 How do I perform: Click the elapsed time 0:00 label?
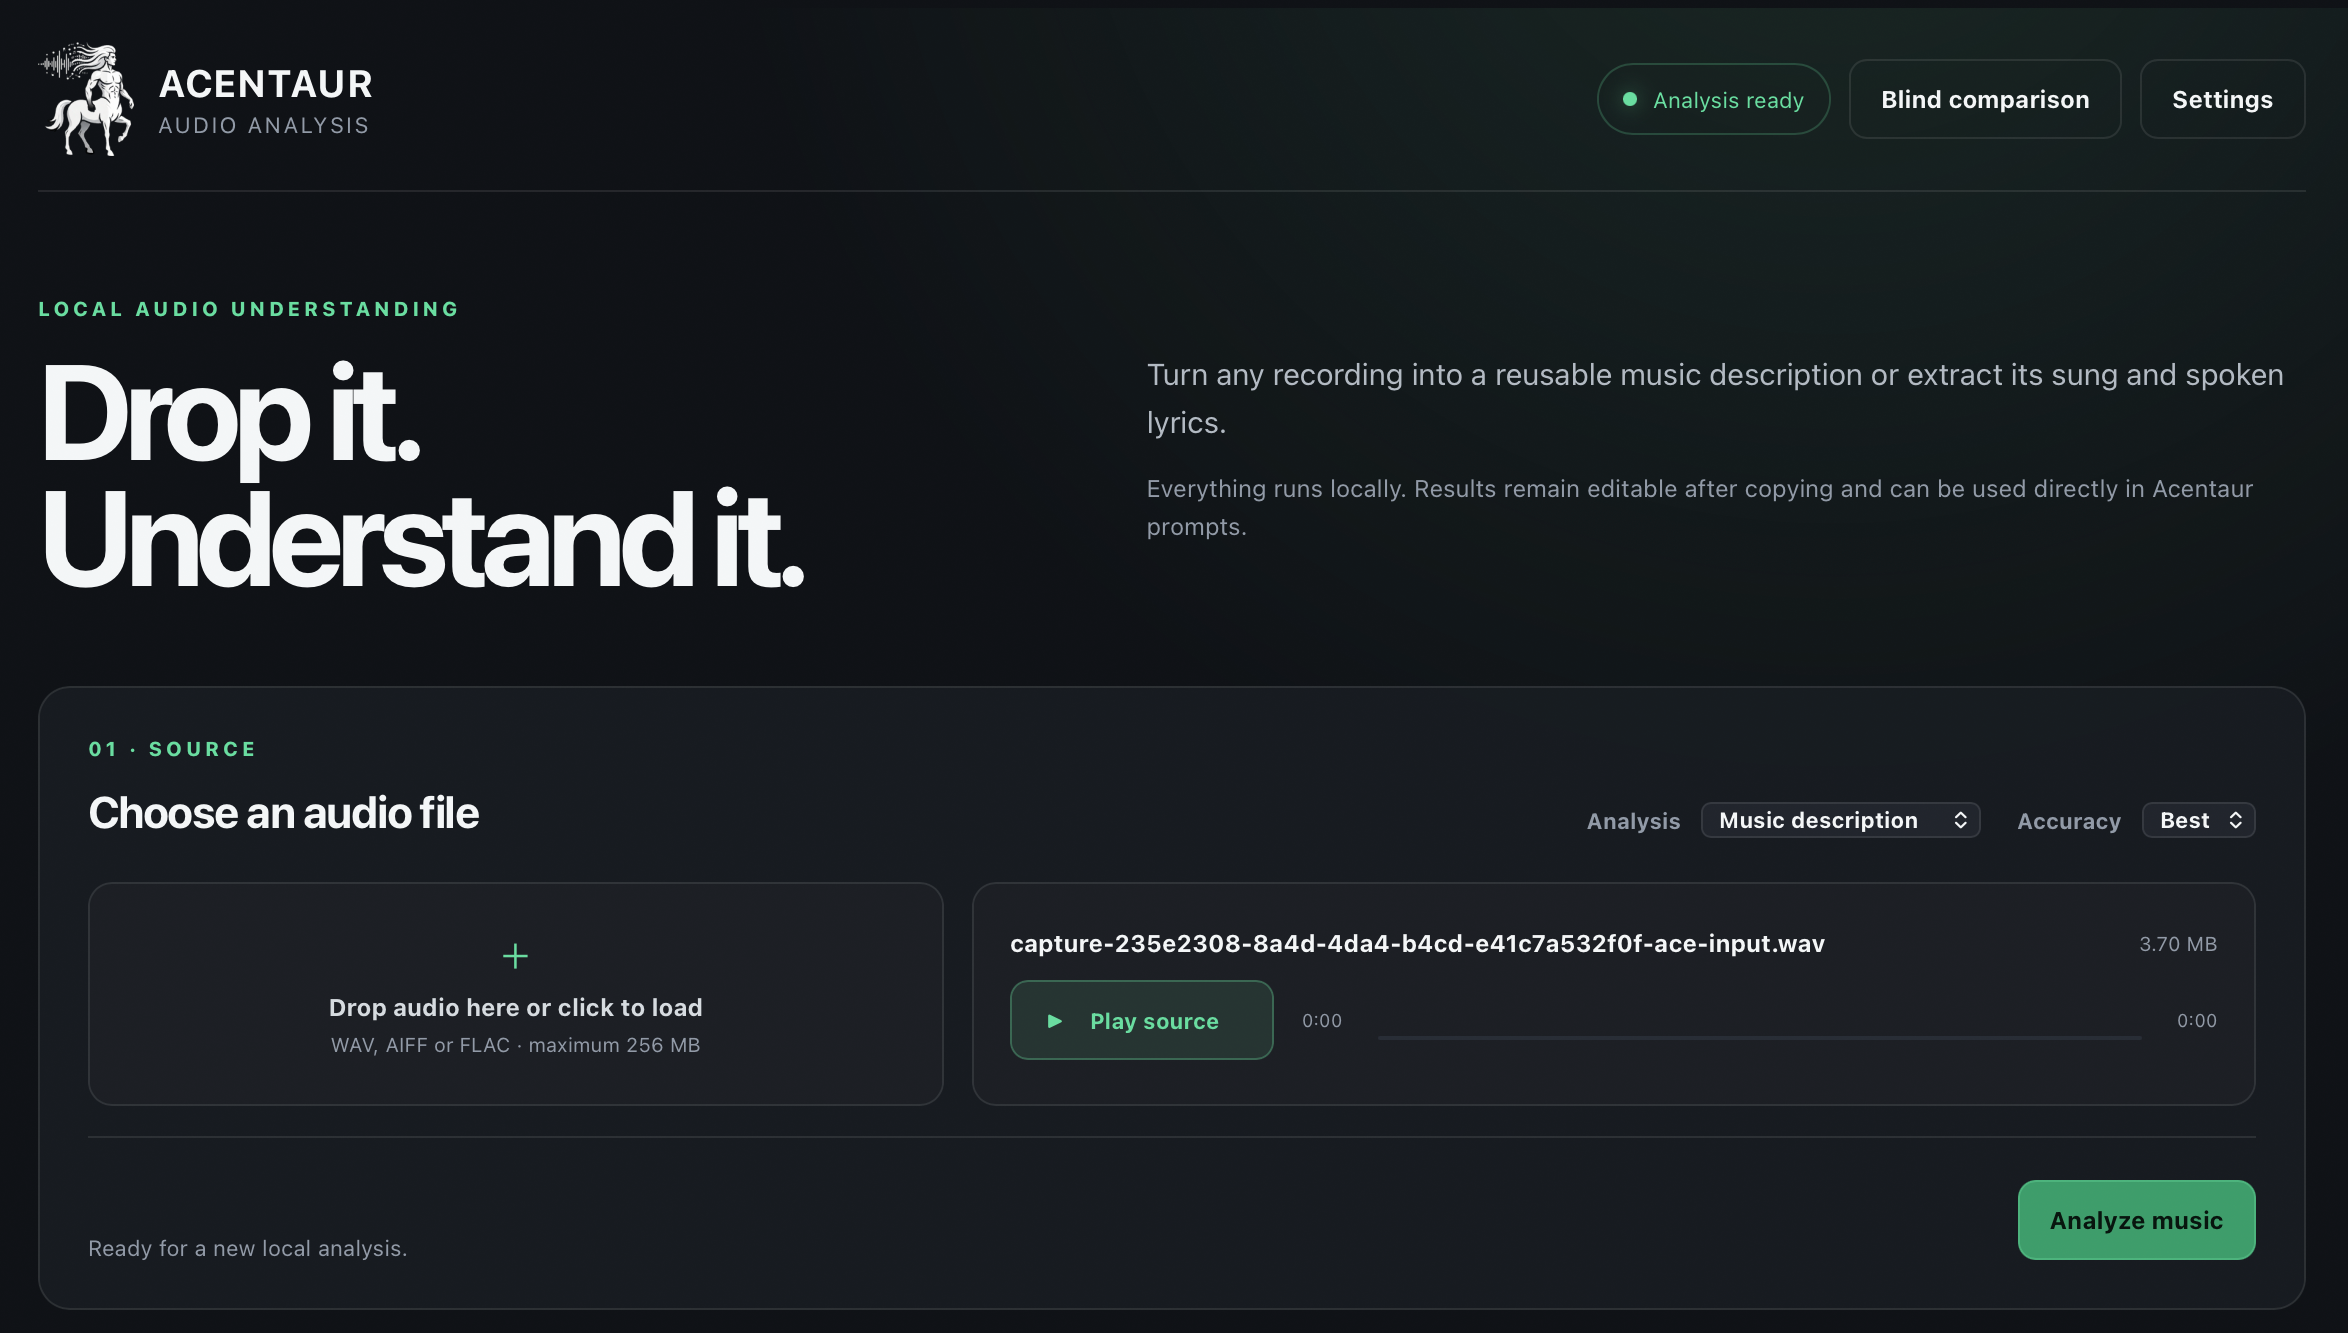(1322, 1021)
